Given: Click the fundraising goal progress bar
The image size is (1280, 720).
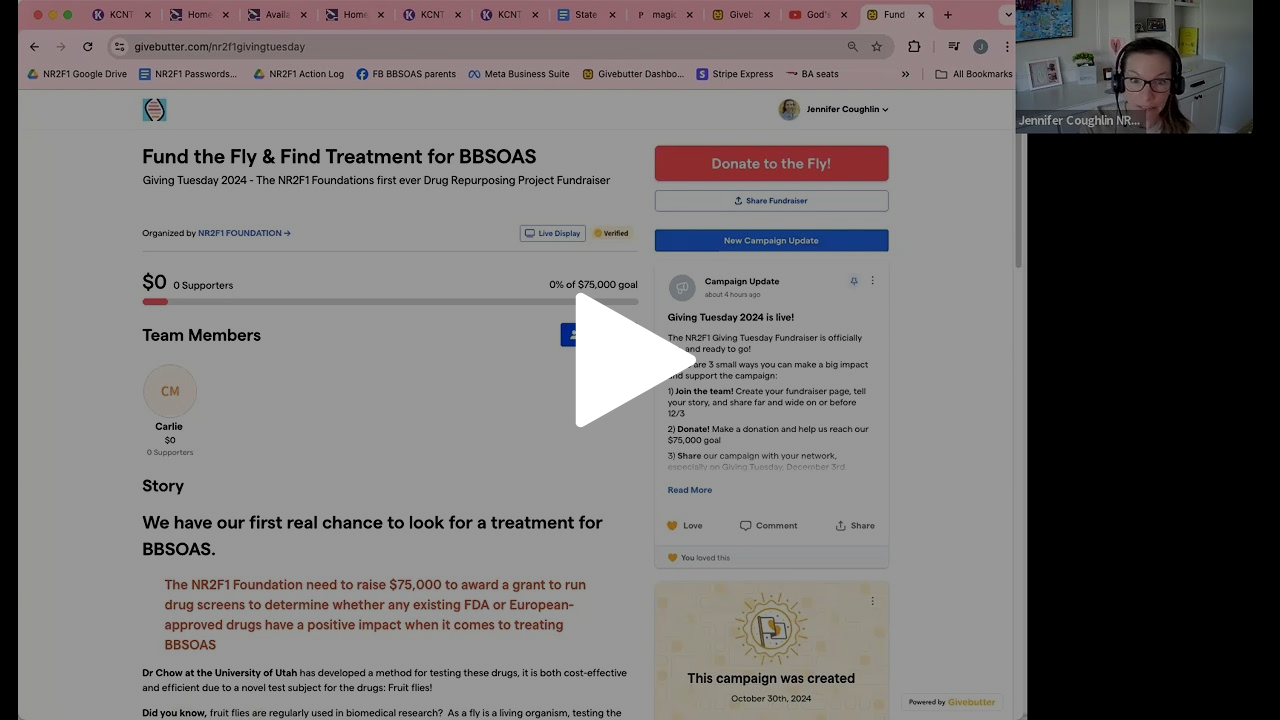Looking at the screenshot, I should [390, 301].
